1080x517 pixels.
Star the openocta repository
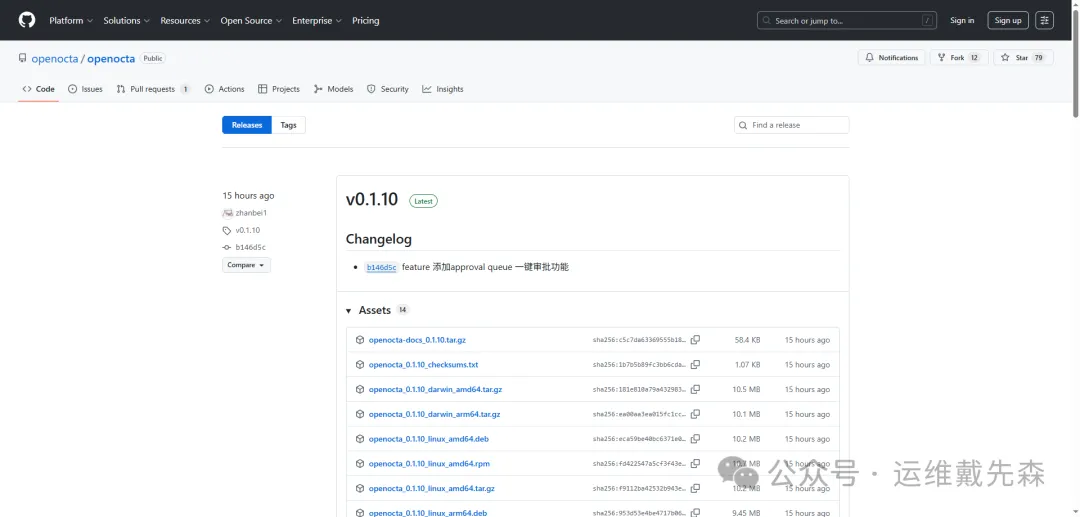1024,58
